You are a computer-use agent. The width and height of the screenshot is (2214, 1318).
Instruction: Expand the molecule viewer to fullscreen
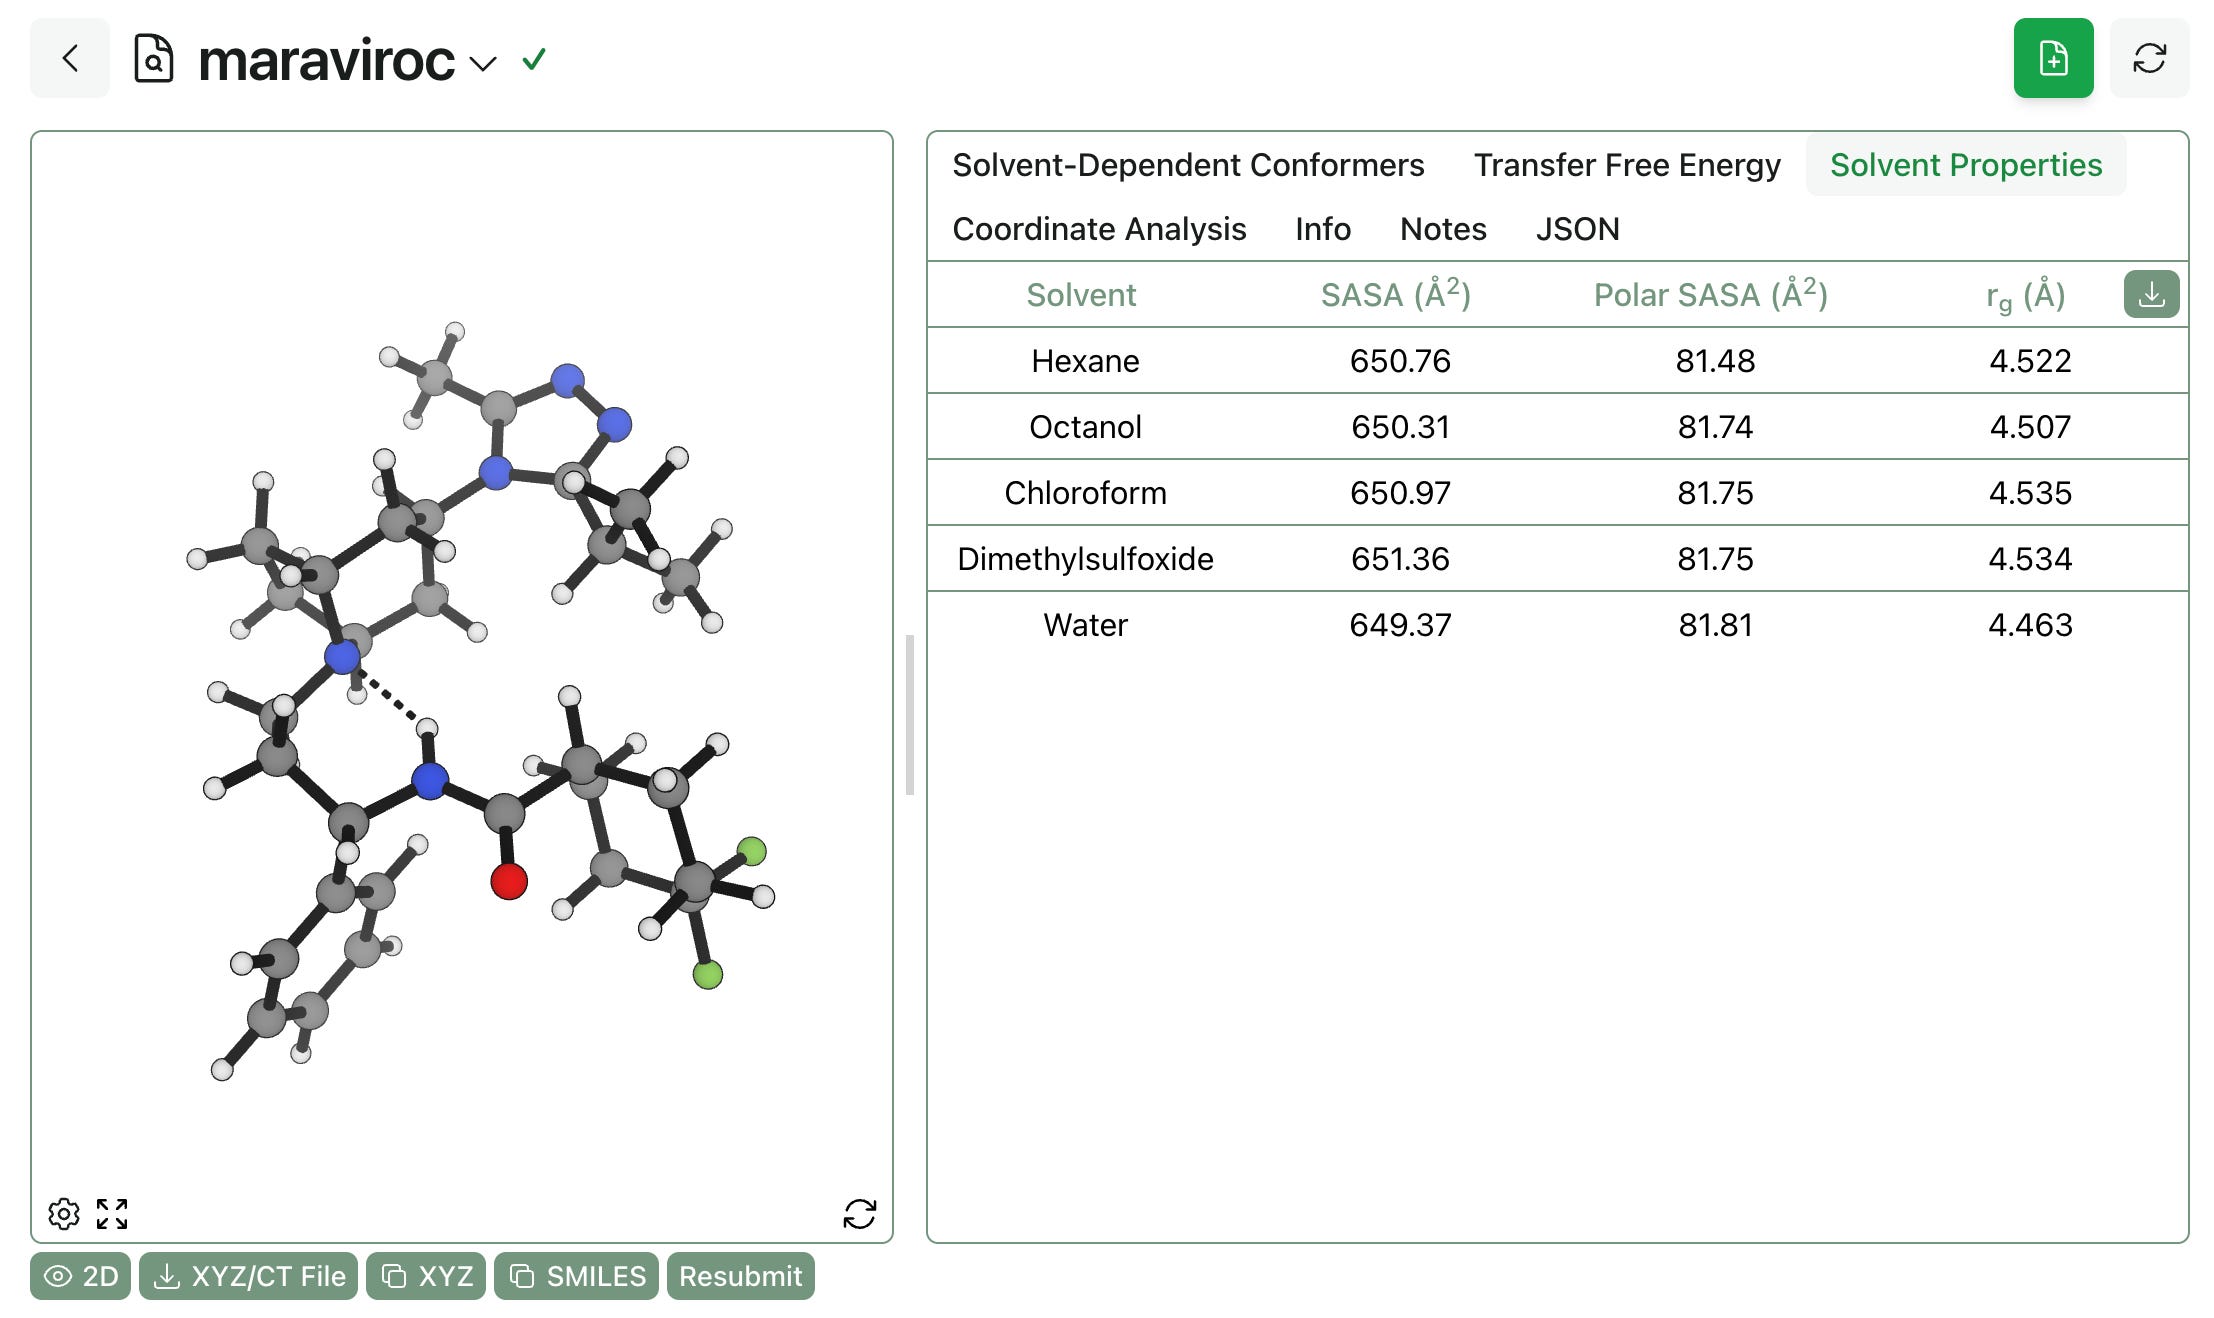pos(112,1213)
